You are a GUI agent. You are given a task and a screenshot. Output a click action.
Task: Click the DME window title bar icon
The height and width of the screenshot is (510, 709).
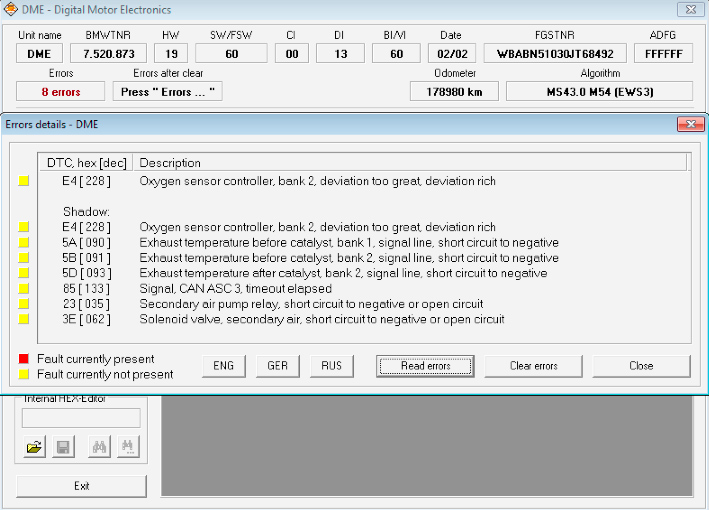pyautogui.click(x=11, y=10)
